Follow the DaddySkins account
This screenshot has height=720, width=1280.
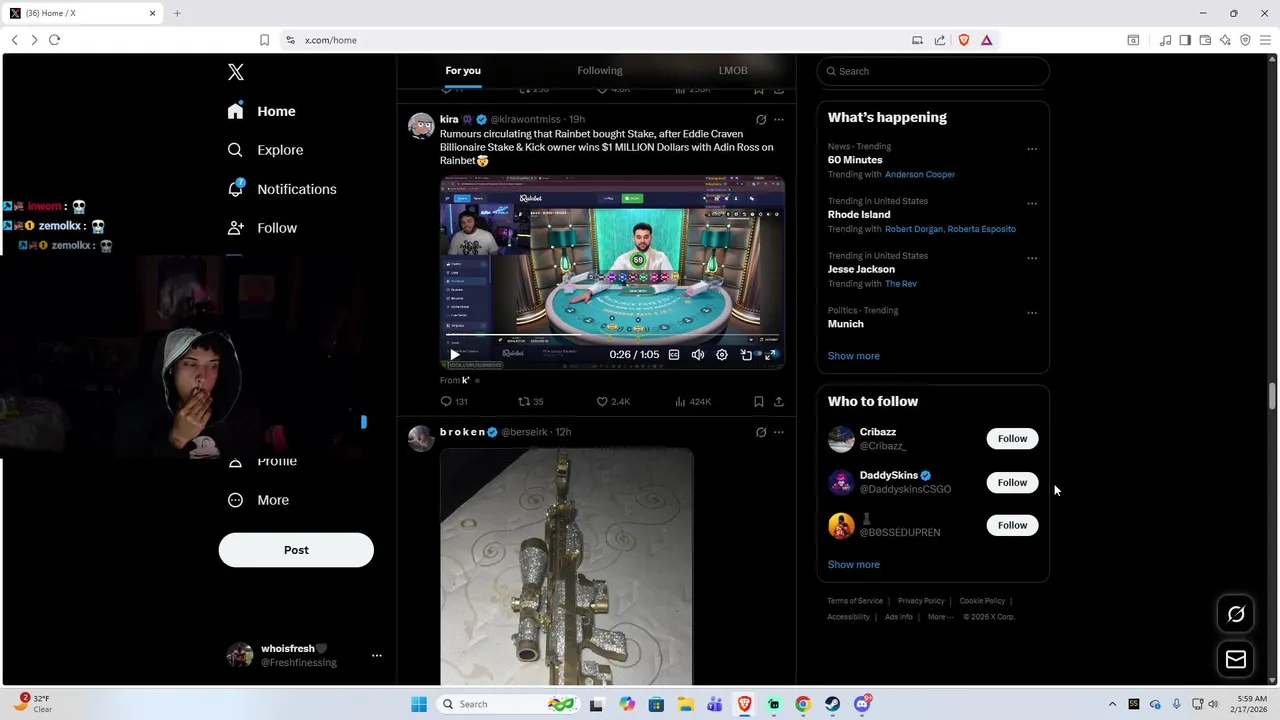coord(1012,482)
